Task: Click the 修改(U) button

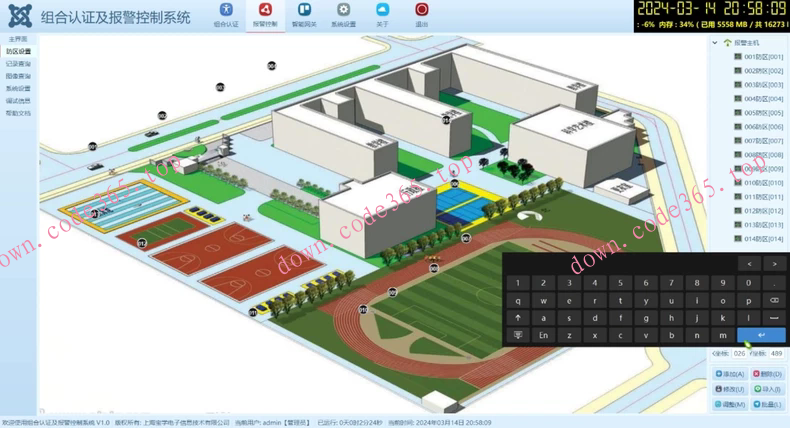Action: point(730,389)
